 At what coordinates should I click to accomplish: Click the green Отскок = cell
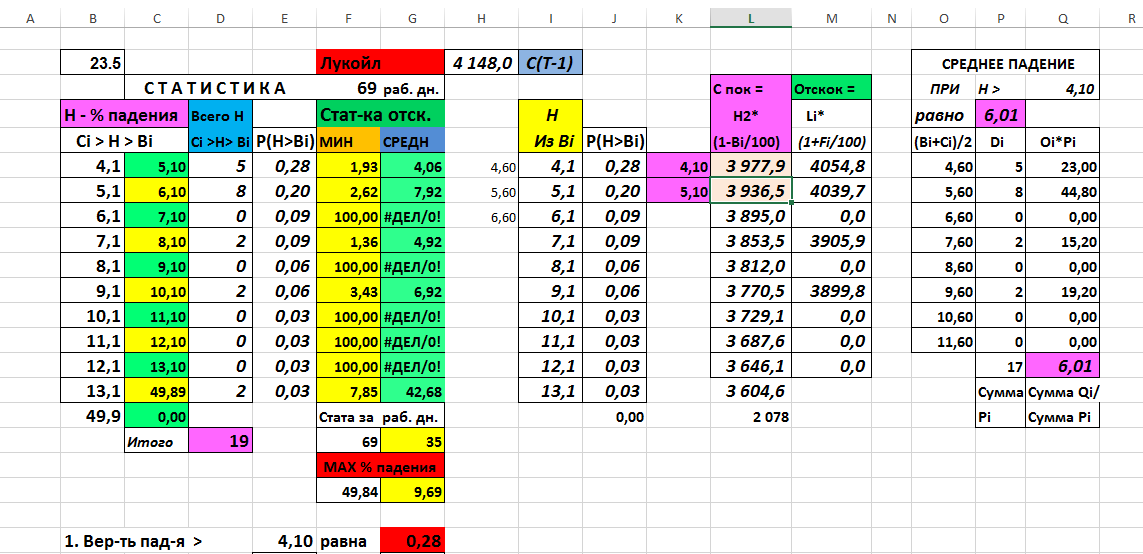coord(832,88)
